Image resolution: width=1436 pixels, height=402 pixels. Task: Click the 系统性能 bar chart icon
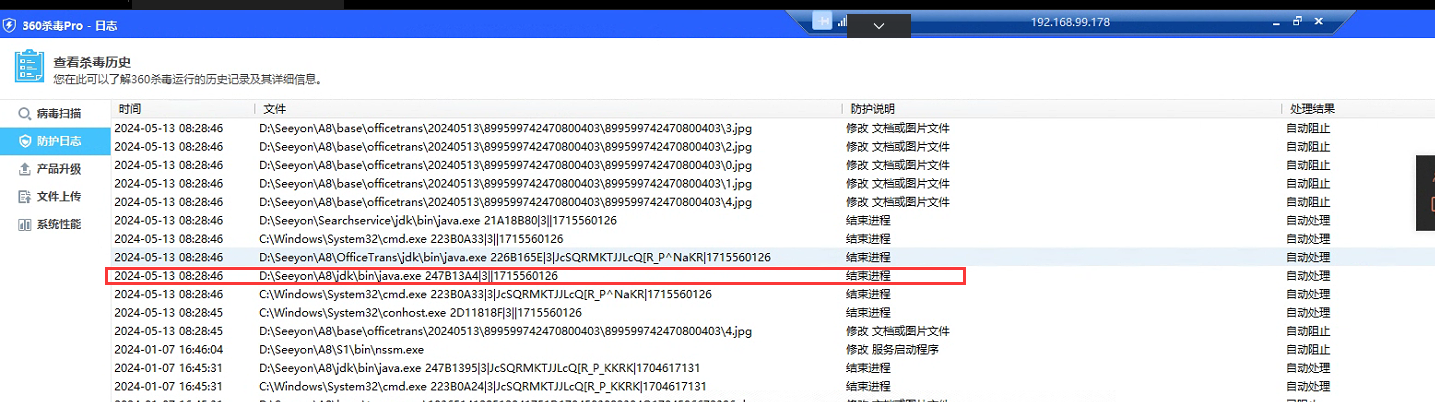click(x=24, y=224)
